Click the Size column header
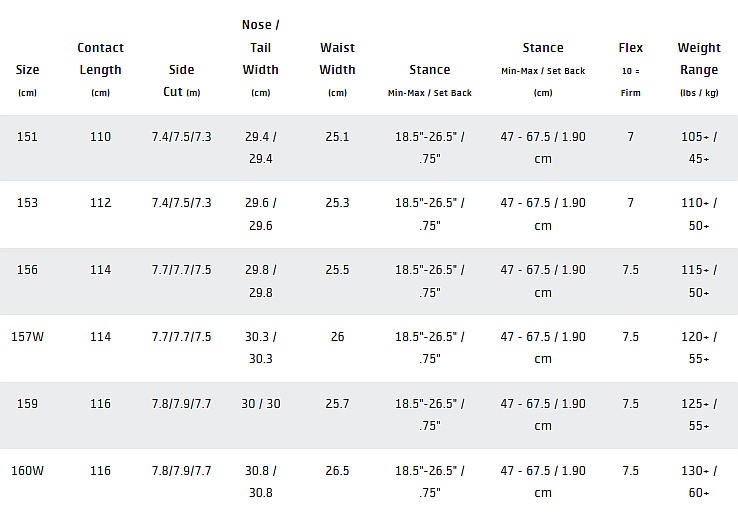 pyautogui.click(x=27, y=70)
